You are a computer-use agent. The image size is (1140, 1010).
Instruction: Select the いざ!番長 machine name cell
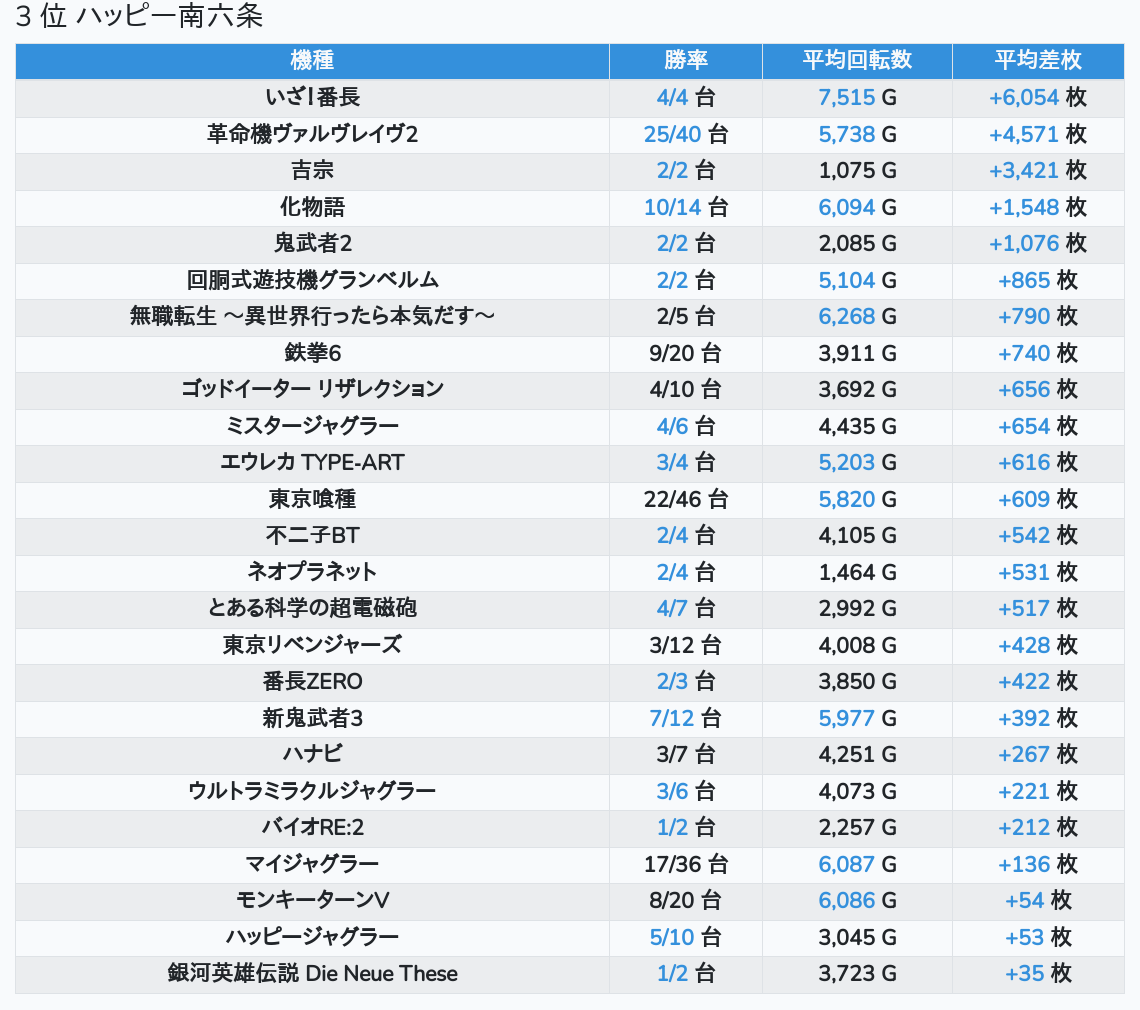click(x=312, y=98)
